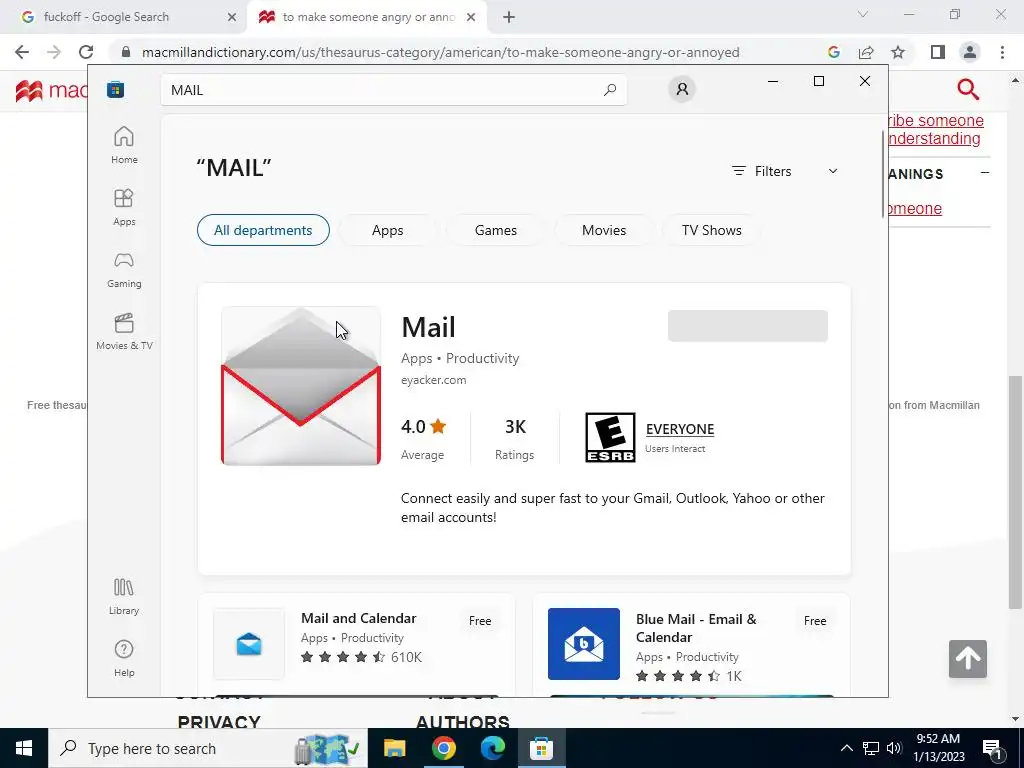The height and width of the screenshot is (768, 1024).
Task: Open the Windows Start menu
Action: [x=24, y=748]
